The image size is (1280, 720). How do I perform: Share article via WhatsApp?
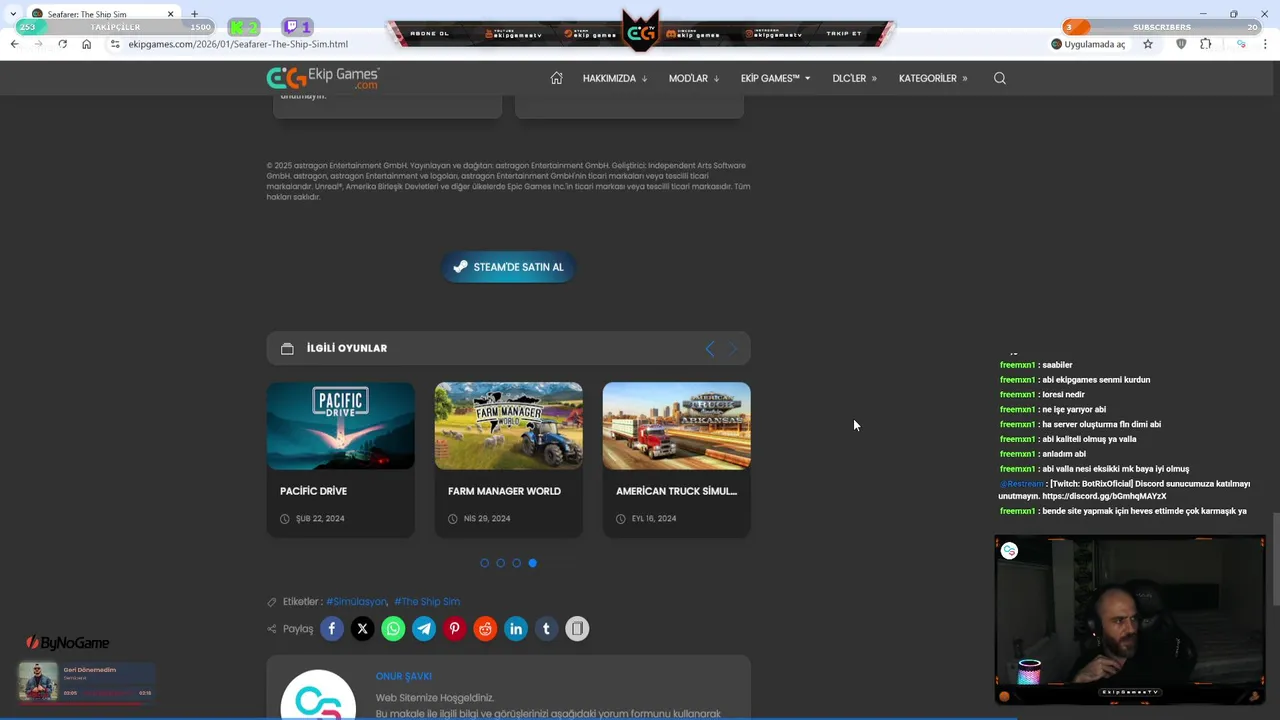coord(393,629)
